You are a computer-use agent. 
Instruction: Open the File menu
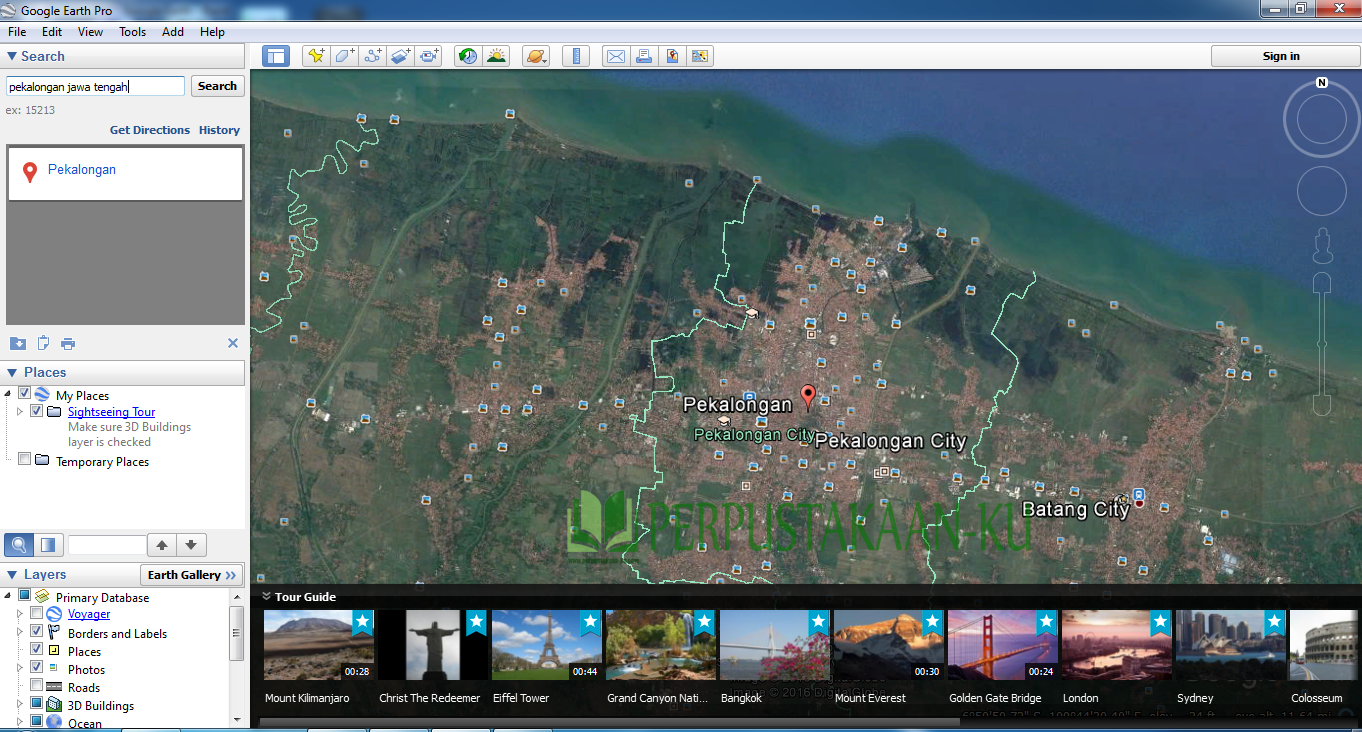[x=17, y=32]
